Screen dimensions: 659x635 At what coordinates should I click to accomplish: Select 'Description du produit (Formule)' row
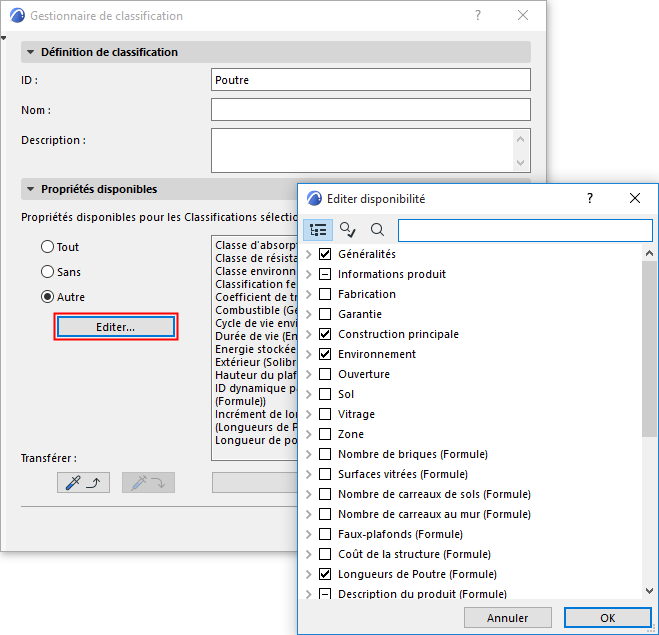click(422, 594)
